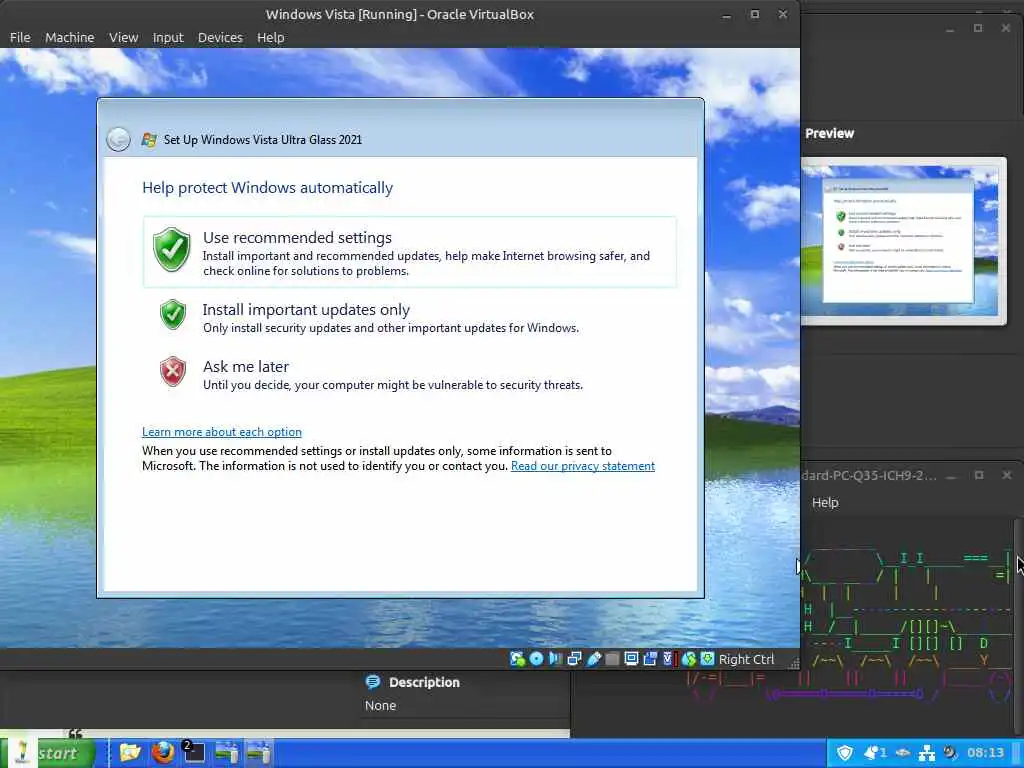Click the Right Ctrl host key indicator
1024x768 pixels.
pyautogui.click(x=746, y=659)
